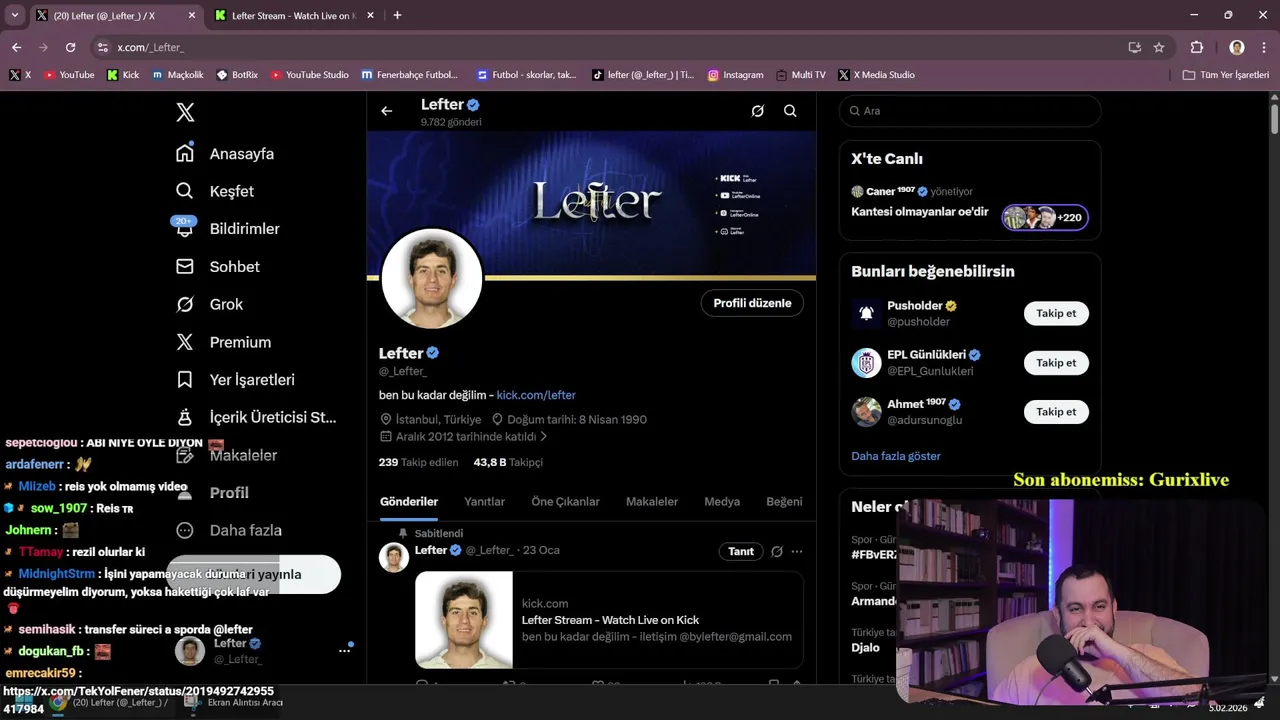Open Sohbet messages
1280x720 pixels.
tap(218, 266)
